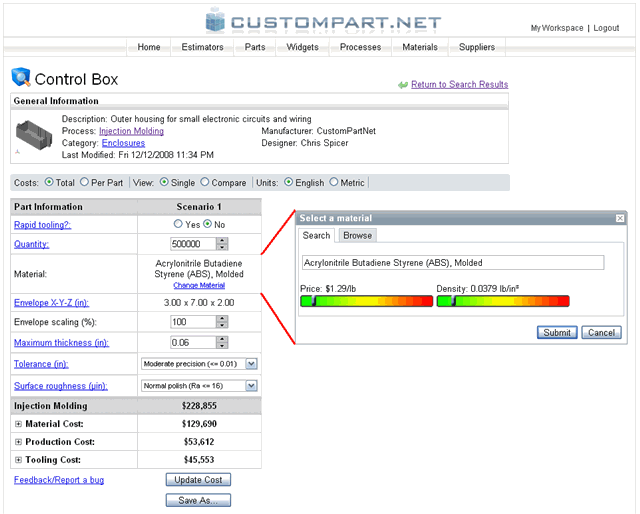Expand the Tooling Cost breakdown
This screenshot has width=640, height=514.
click(18, 460)
